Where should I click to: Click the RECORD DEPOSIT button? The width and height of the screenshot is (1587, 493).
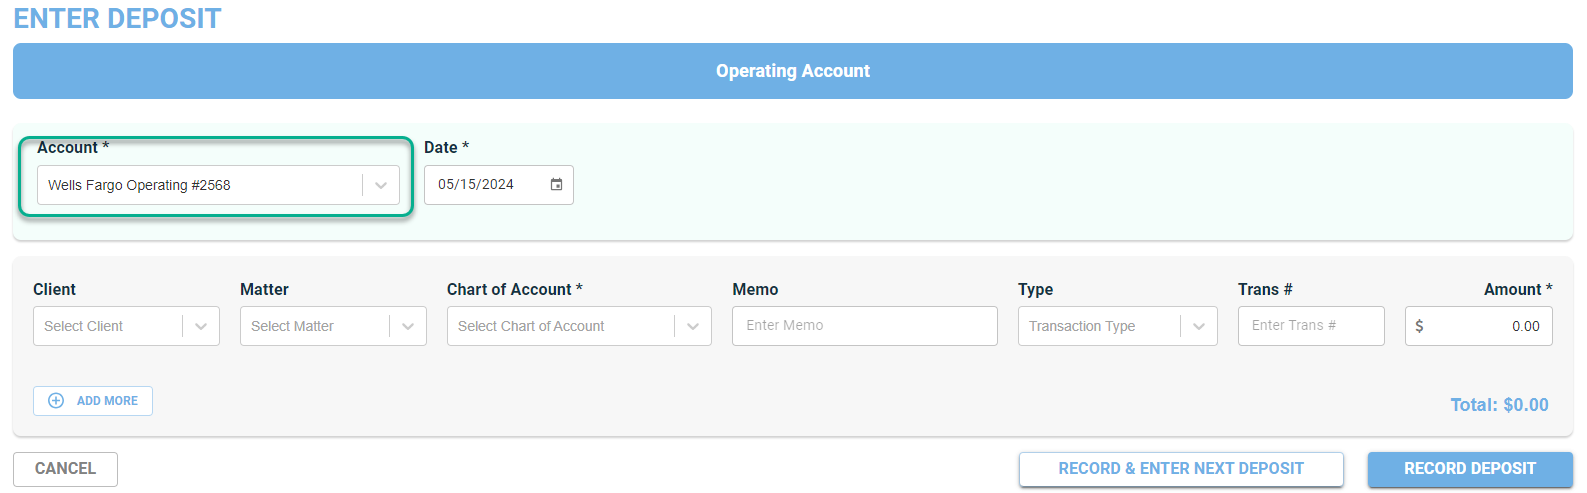(1470, 469)
